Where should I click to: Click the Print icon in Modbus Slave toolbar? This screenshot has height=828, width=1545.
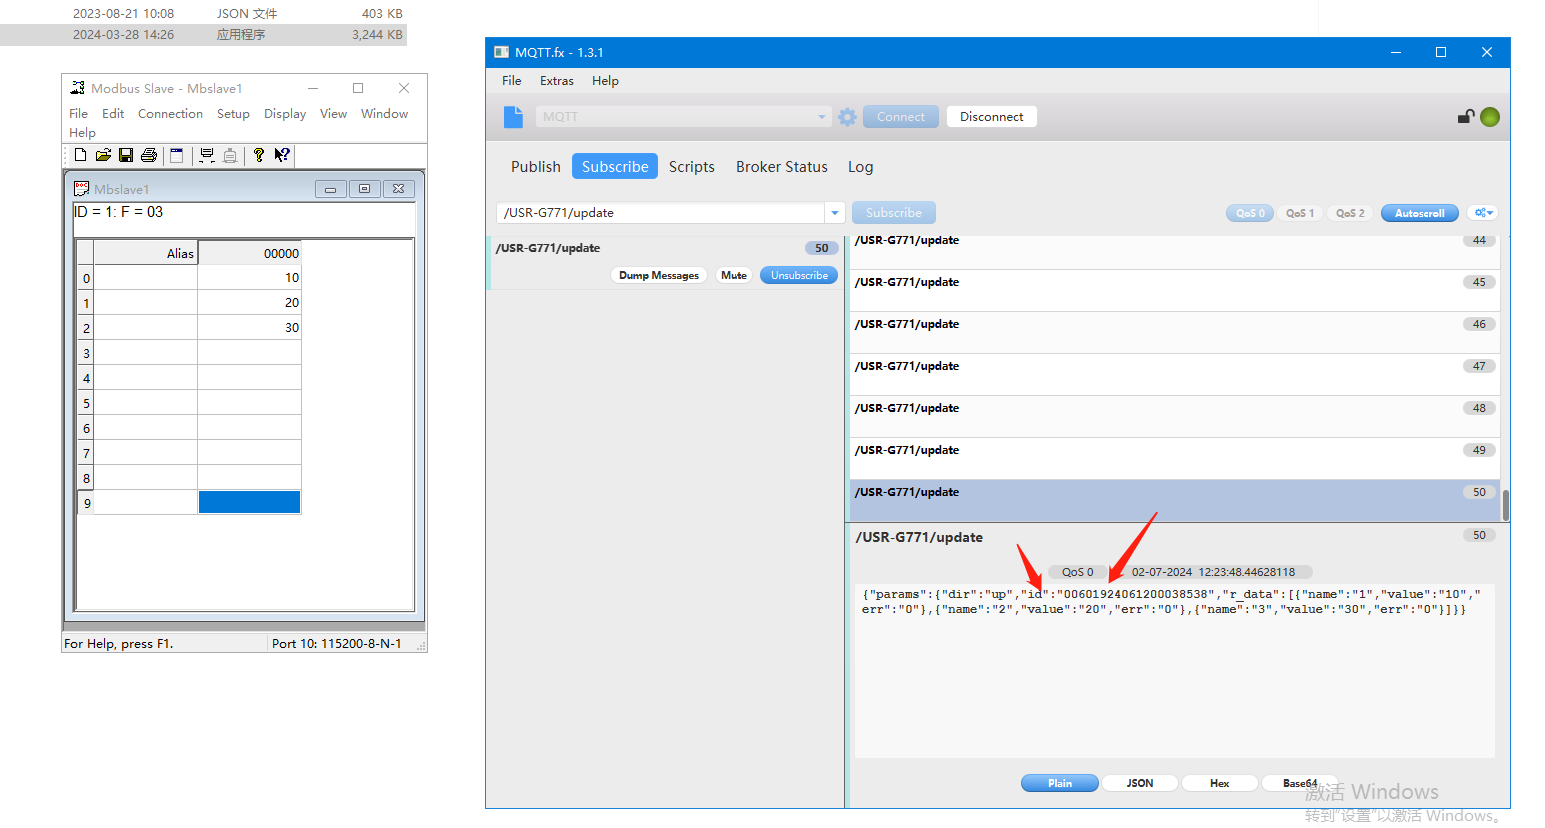[149, 155]
